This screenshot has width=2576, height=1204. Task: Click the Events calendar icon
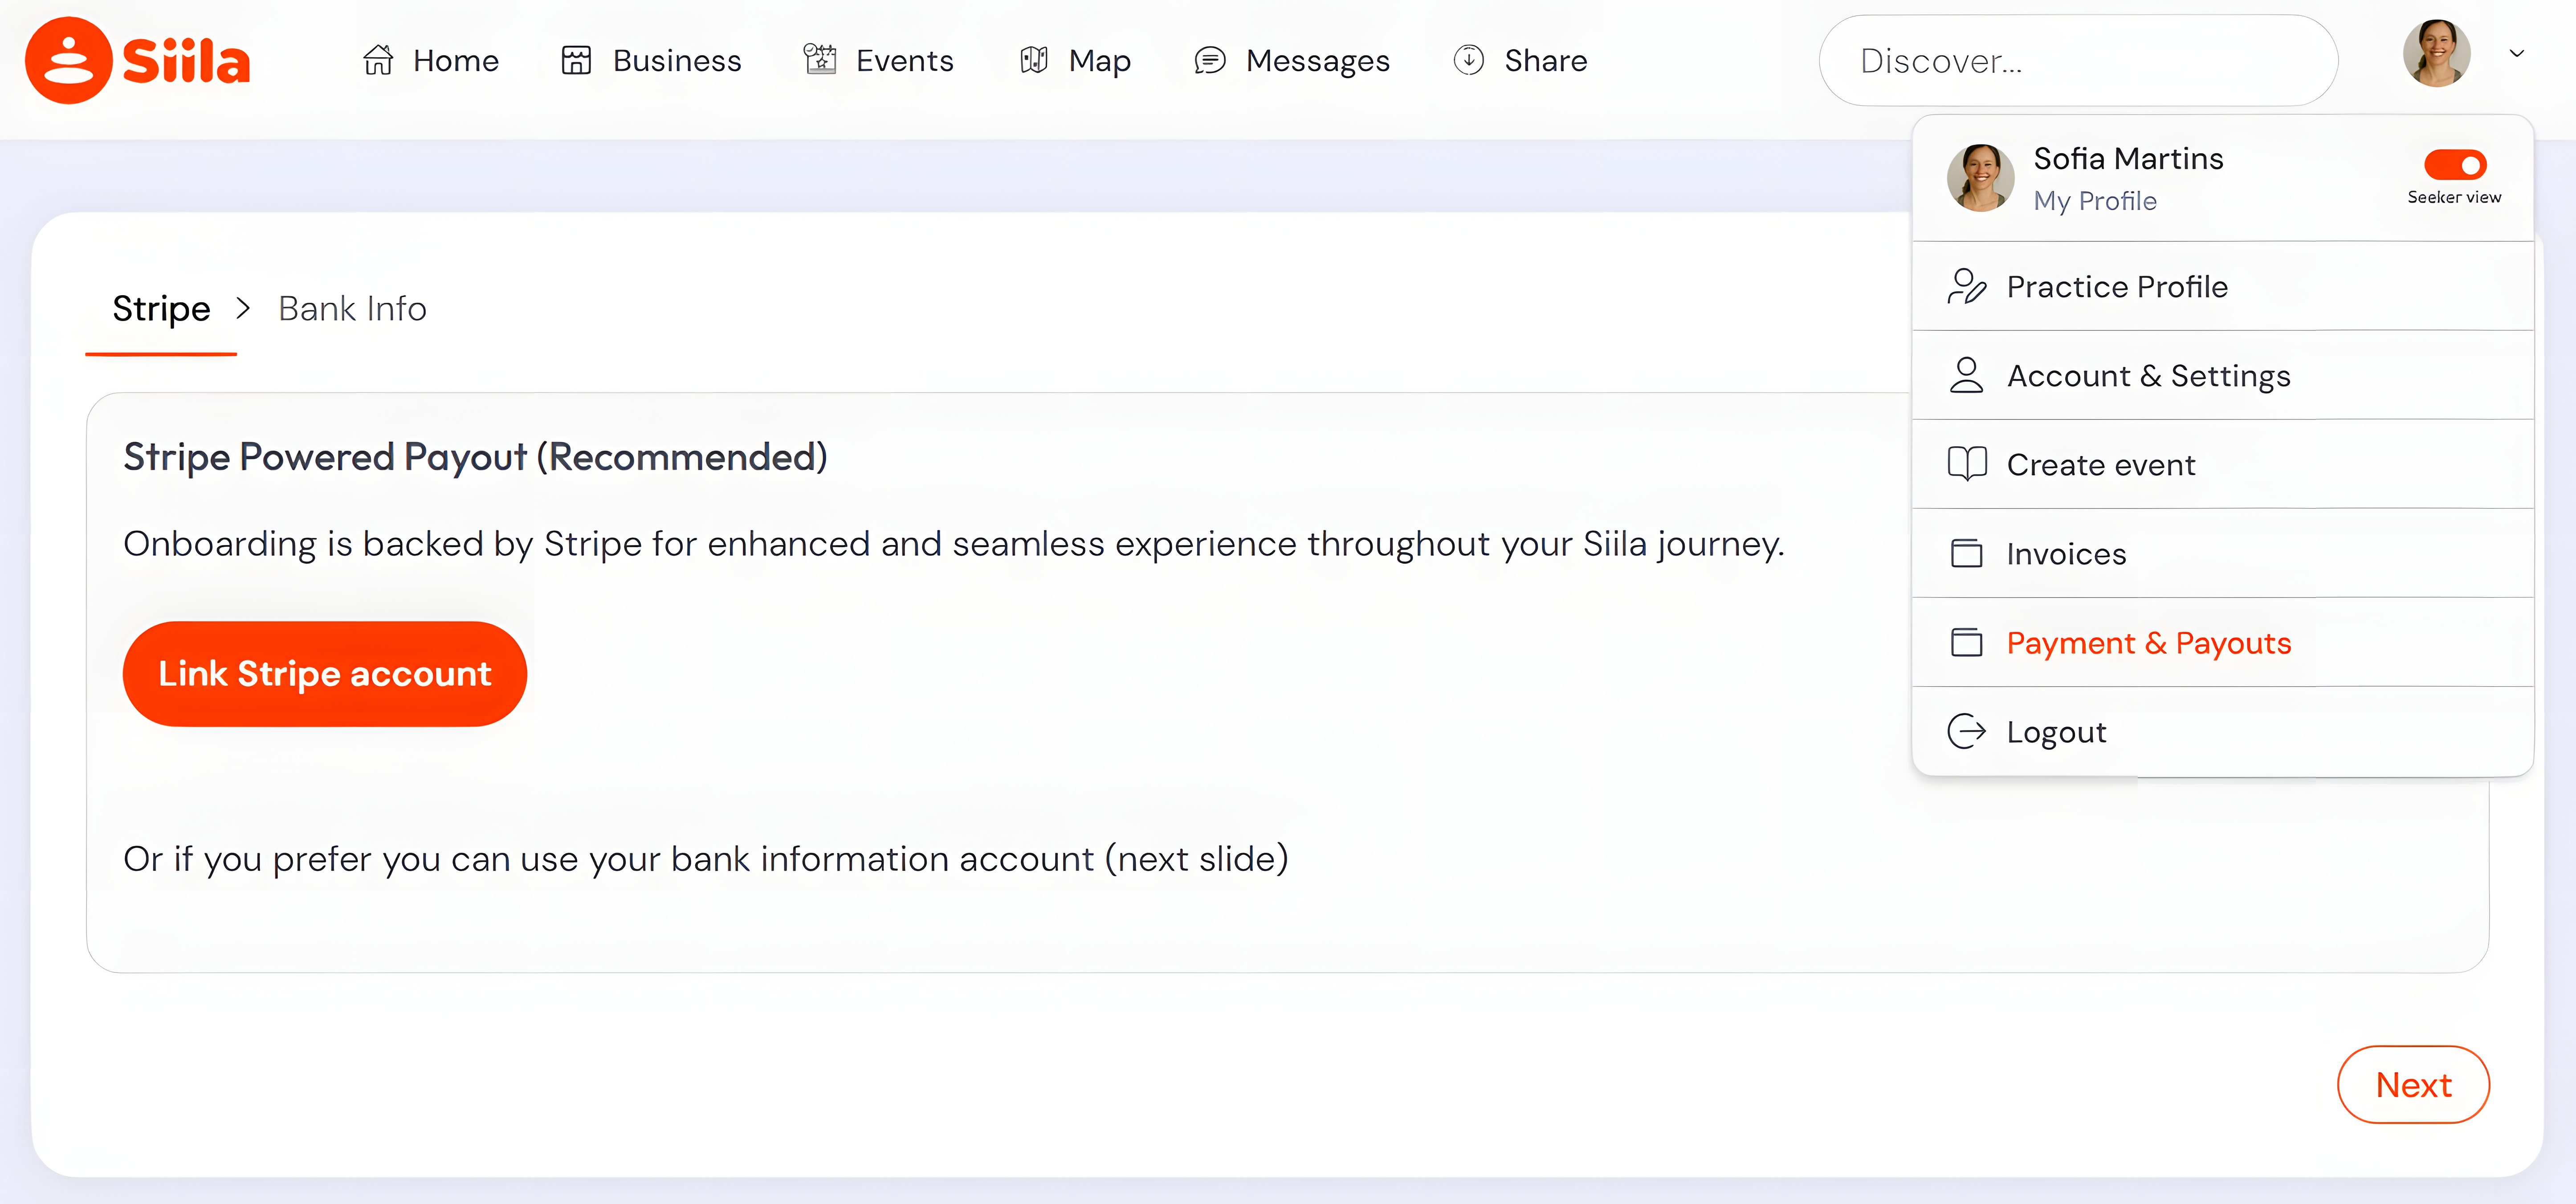[x=820, y=60]
